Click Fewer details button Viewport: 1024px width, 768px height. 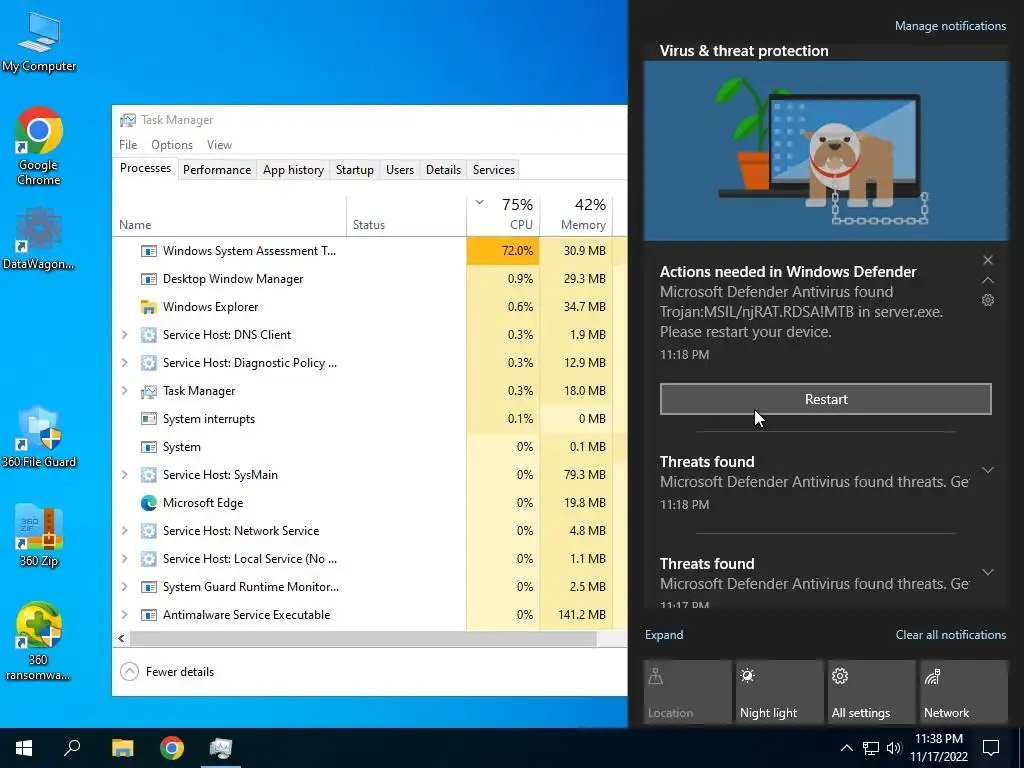(x=167, y=671)
